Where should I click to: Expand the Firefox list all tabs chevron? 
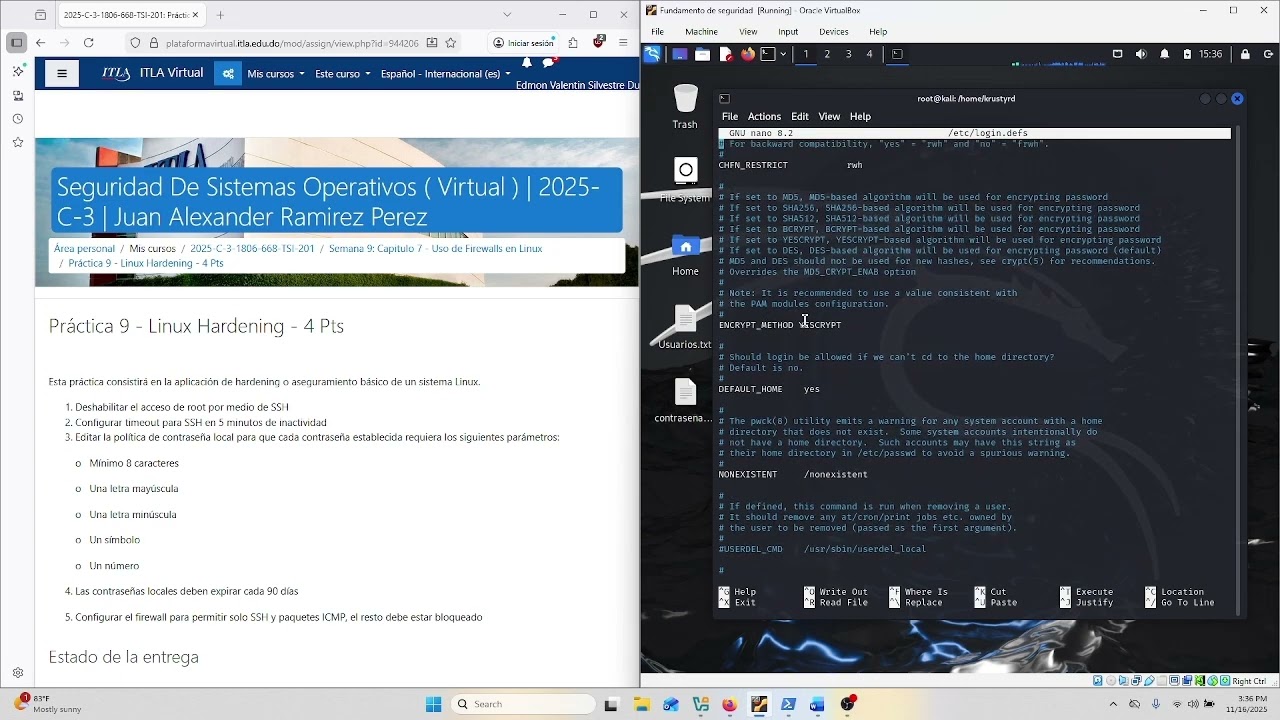507,15
